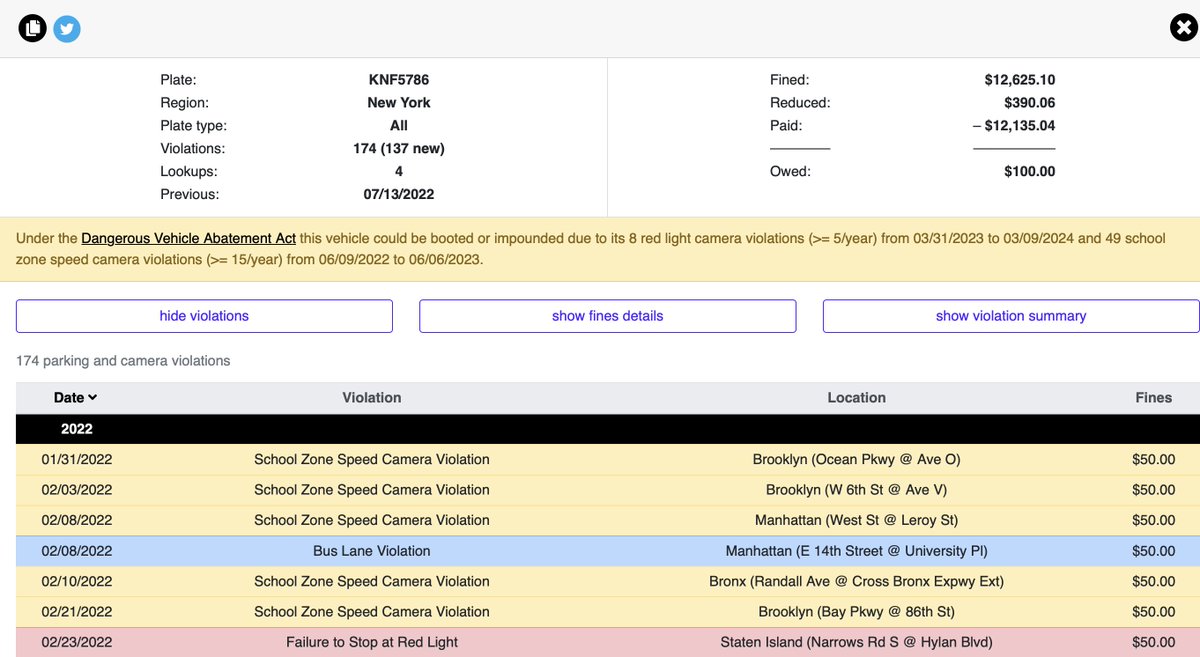Click Brooklyn (Bay Pkwy @ 86th St) location
This screenshot has height=657, width=1200.
[857, 612]
